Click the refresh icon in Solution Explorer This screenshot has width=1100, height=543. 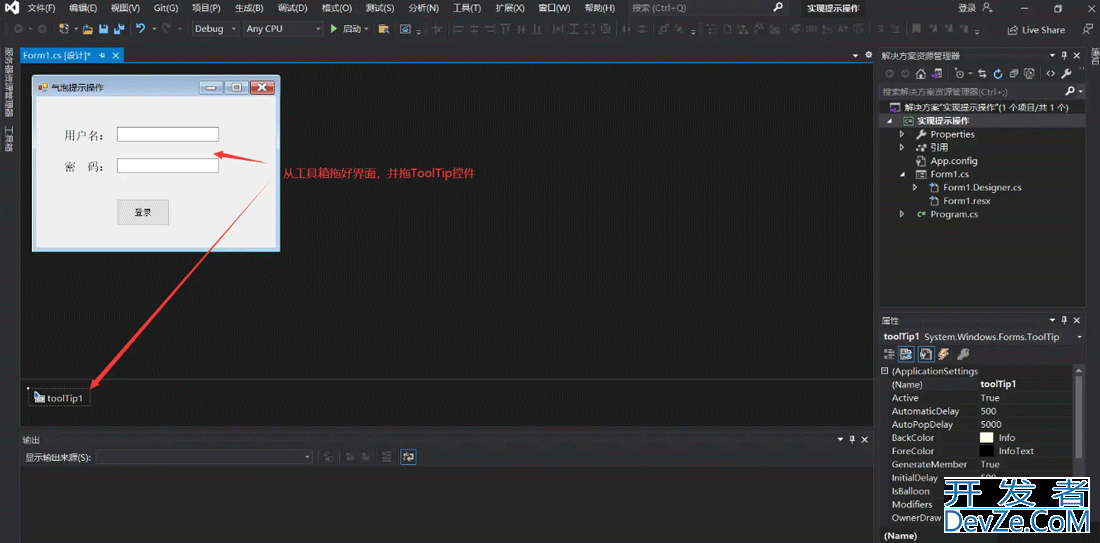pyautogui.click(x=998, y=74)
